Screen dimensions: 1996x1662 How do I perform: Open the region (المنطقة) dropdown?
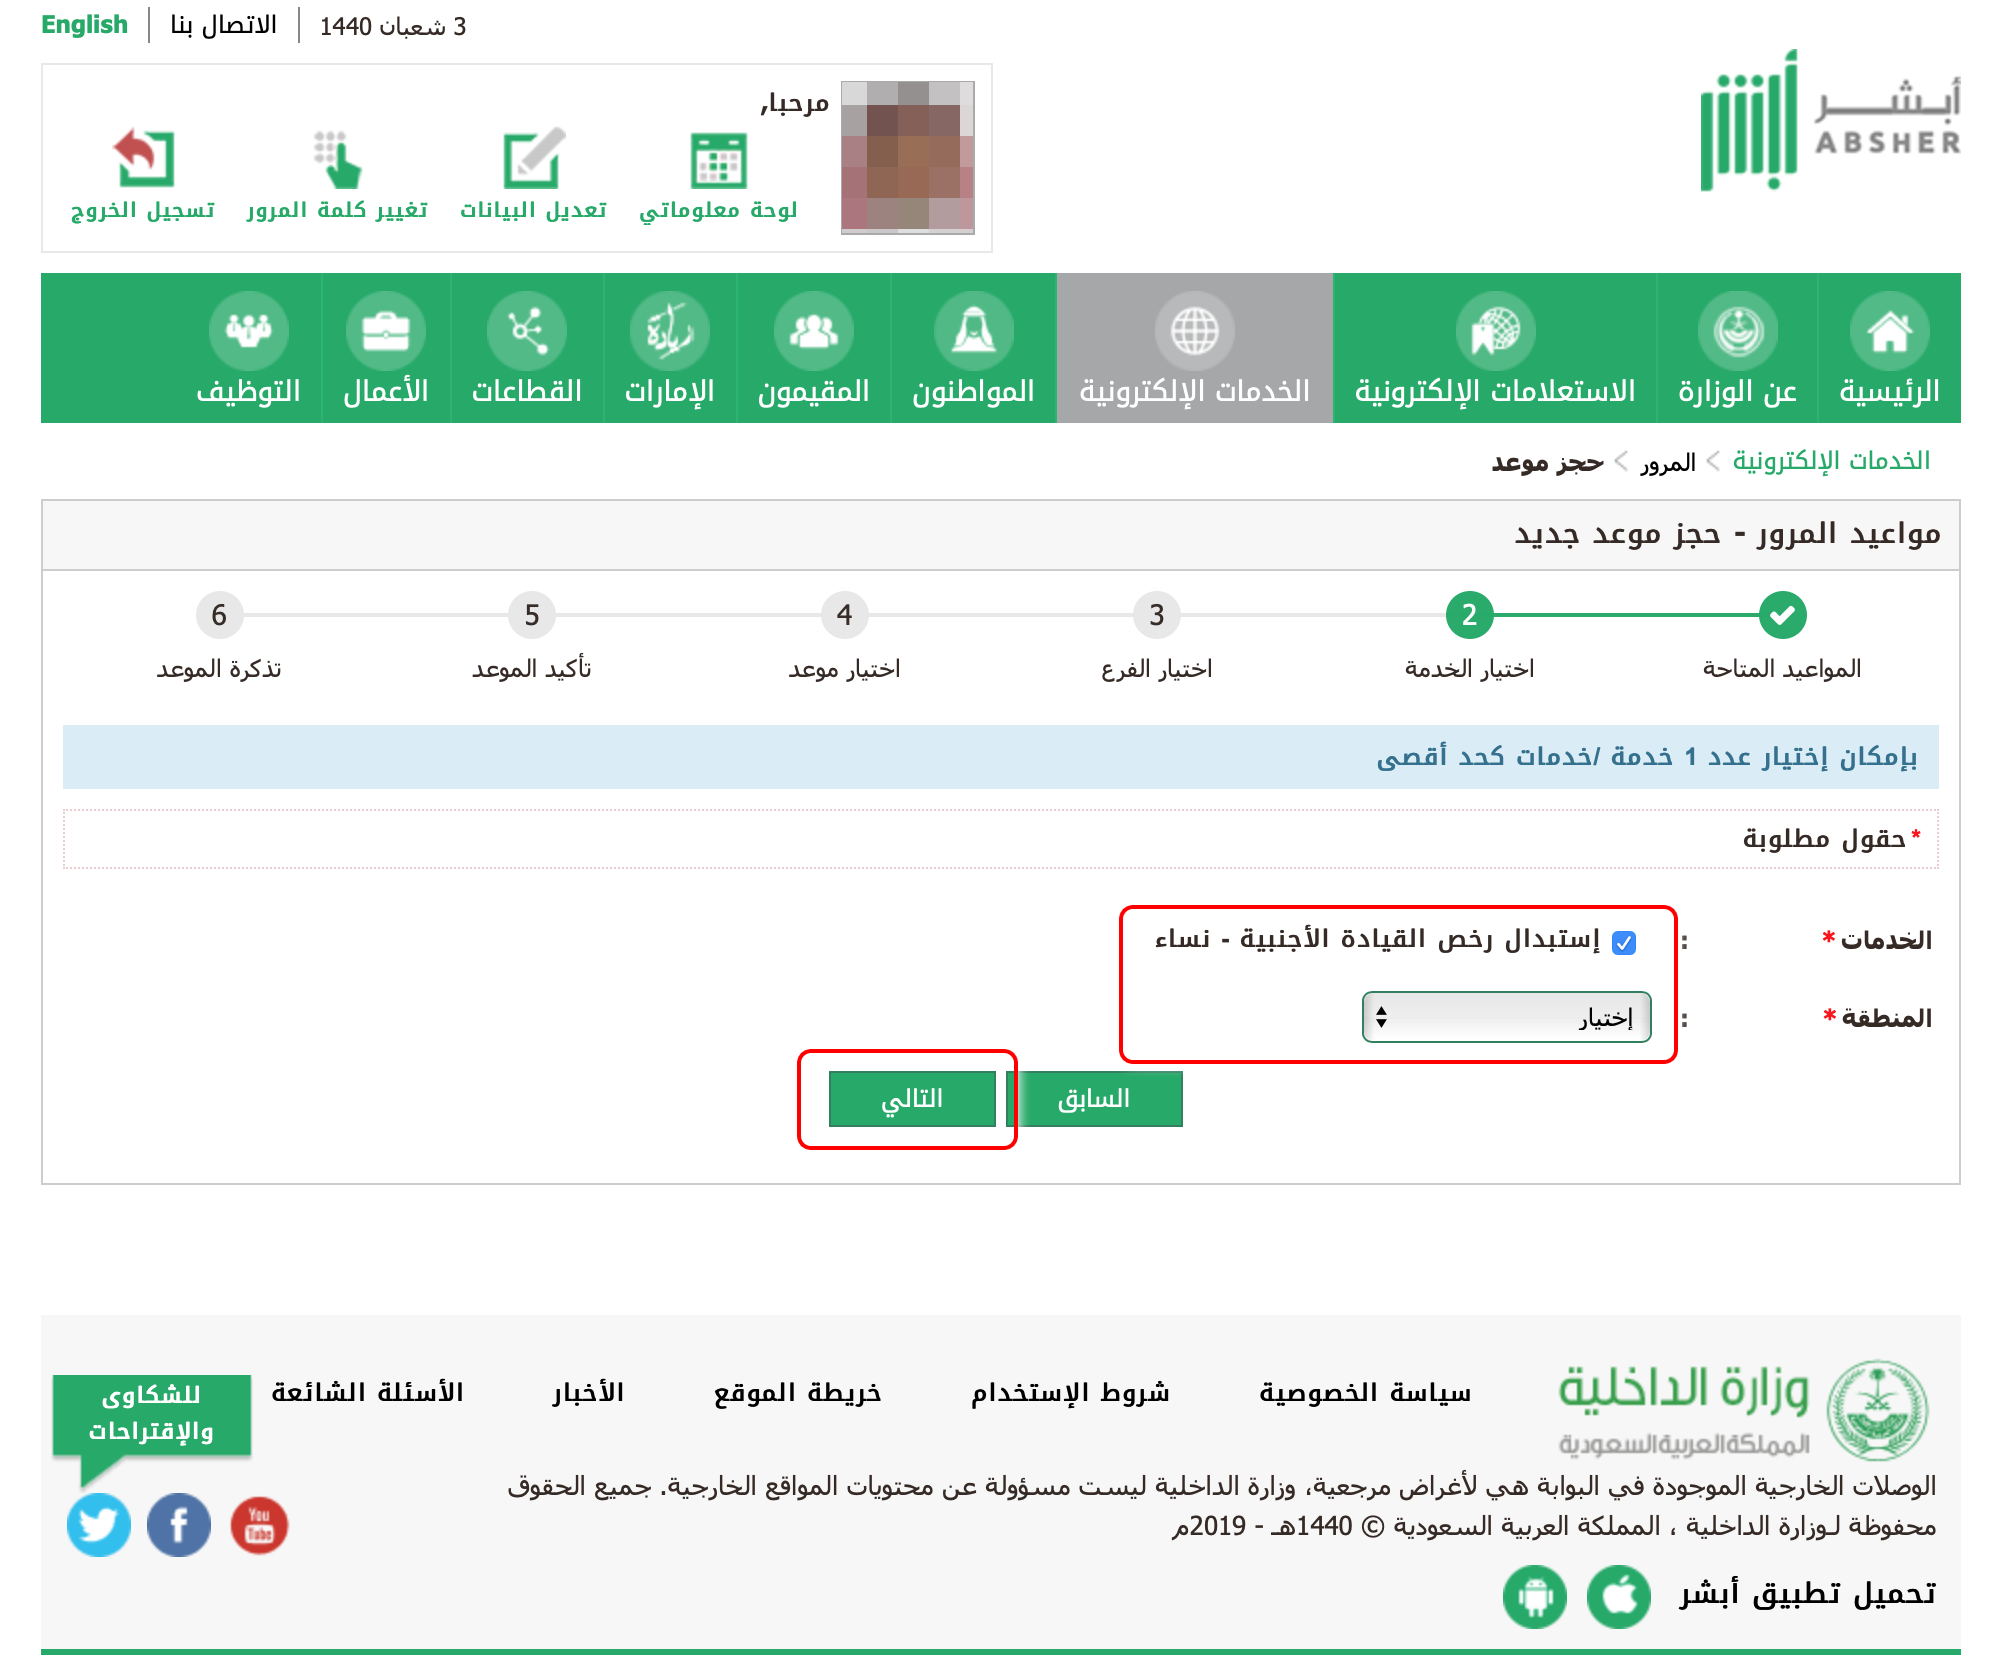(1506, 1017)
